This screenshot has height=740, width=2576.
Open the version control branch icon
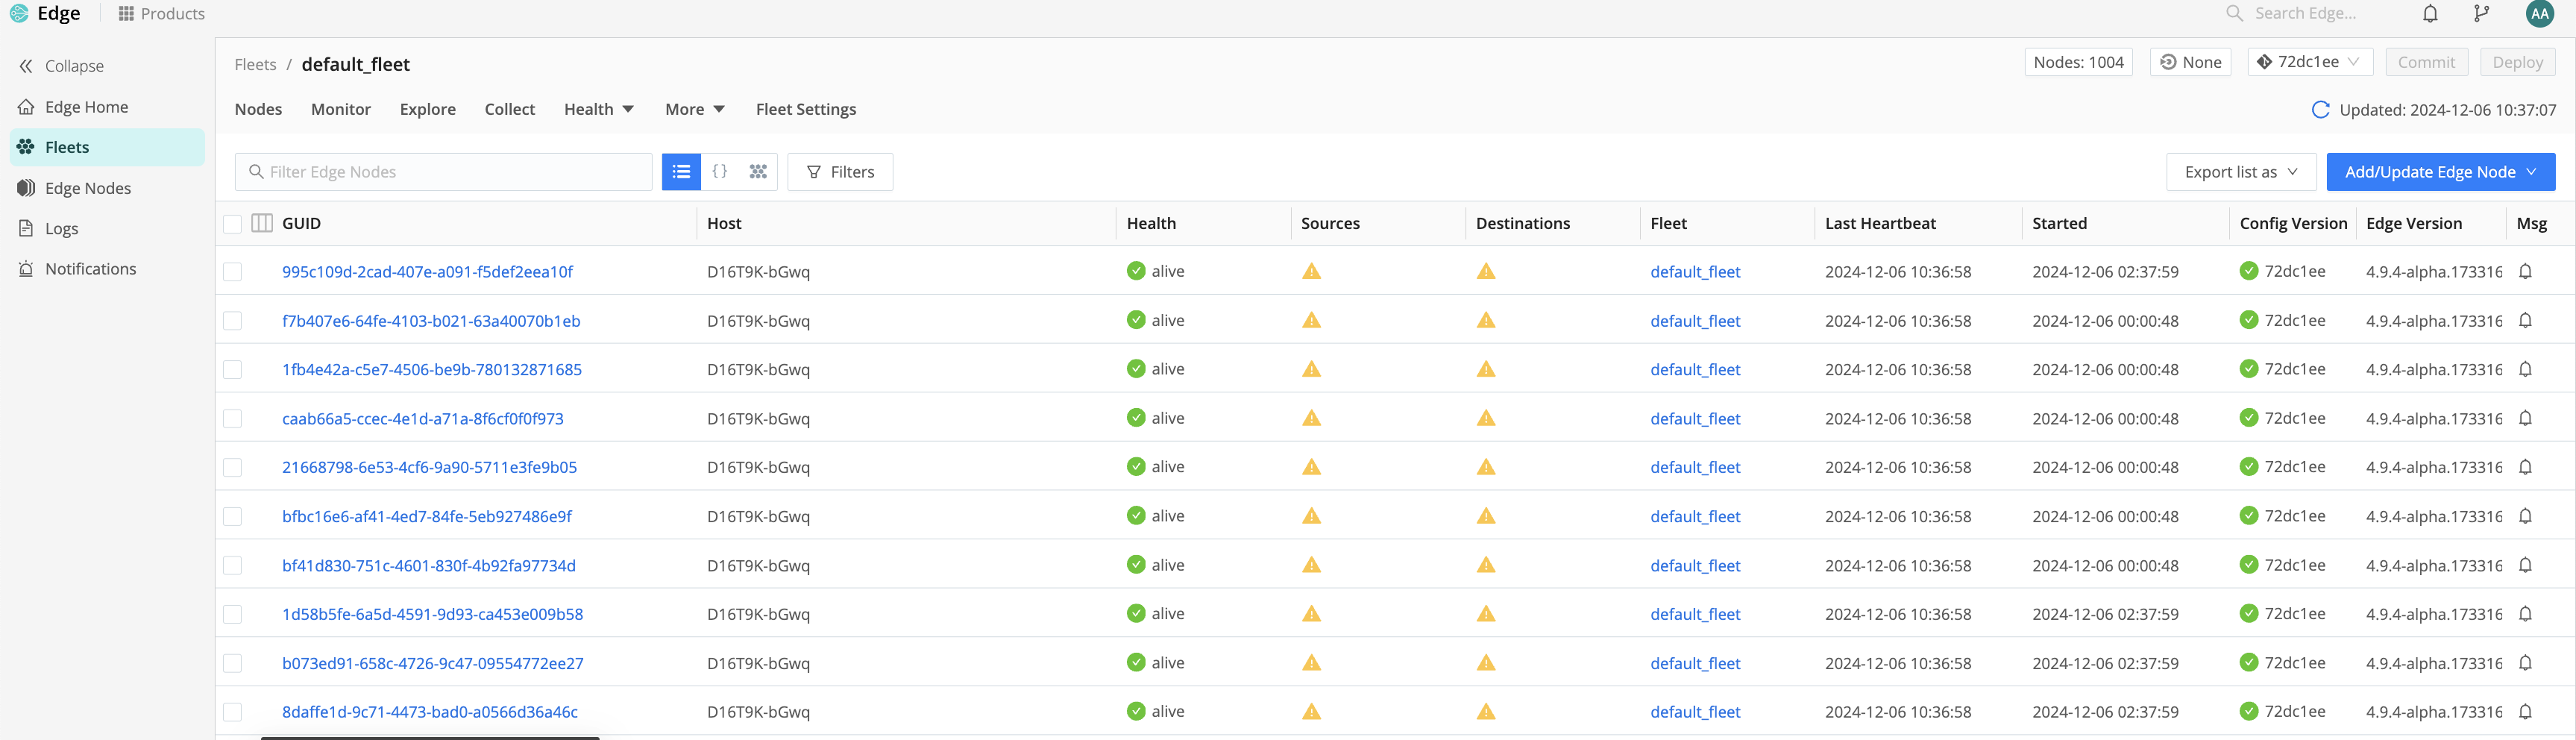tap(2481, 14)
